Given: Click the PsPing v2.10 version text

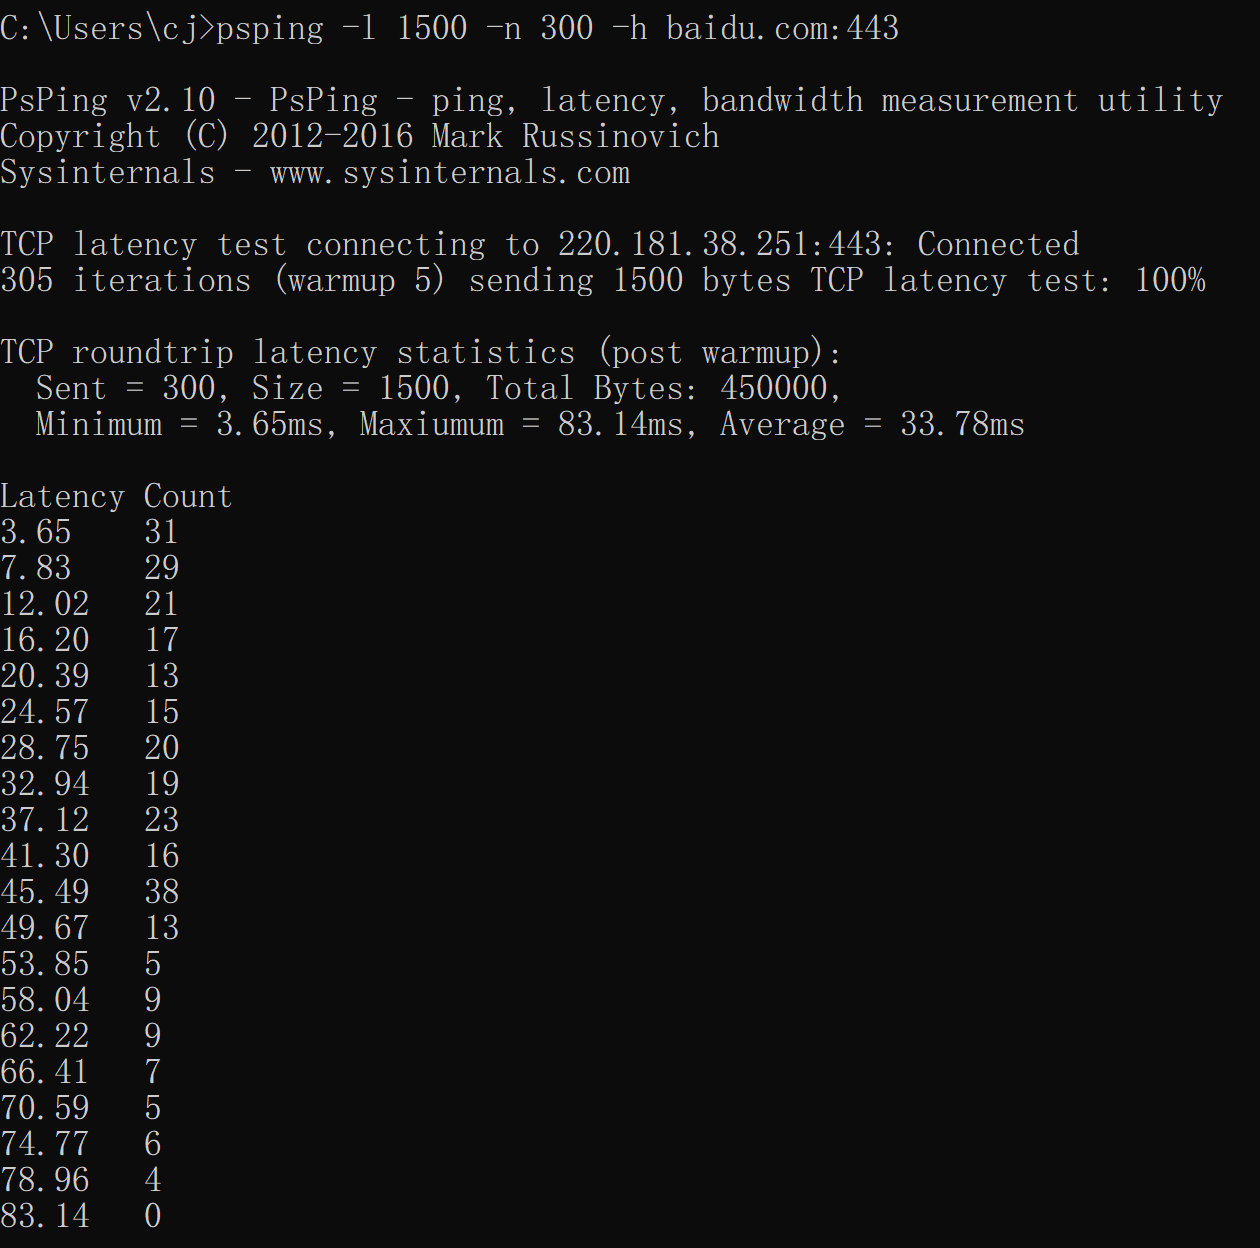Looking at the screenshot, I should [108, 100].
